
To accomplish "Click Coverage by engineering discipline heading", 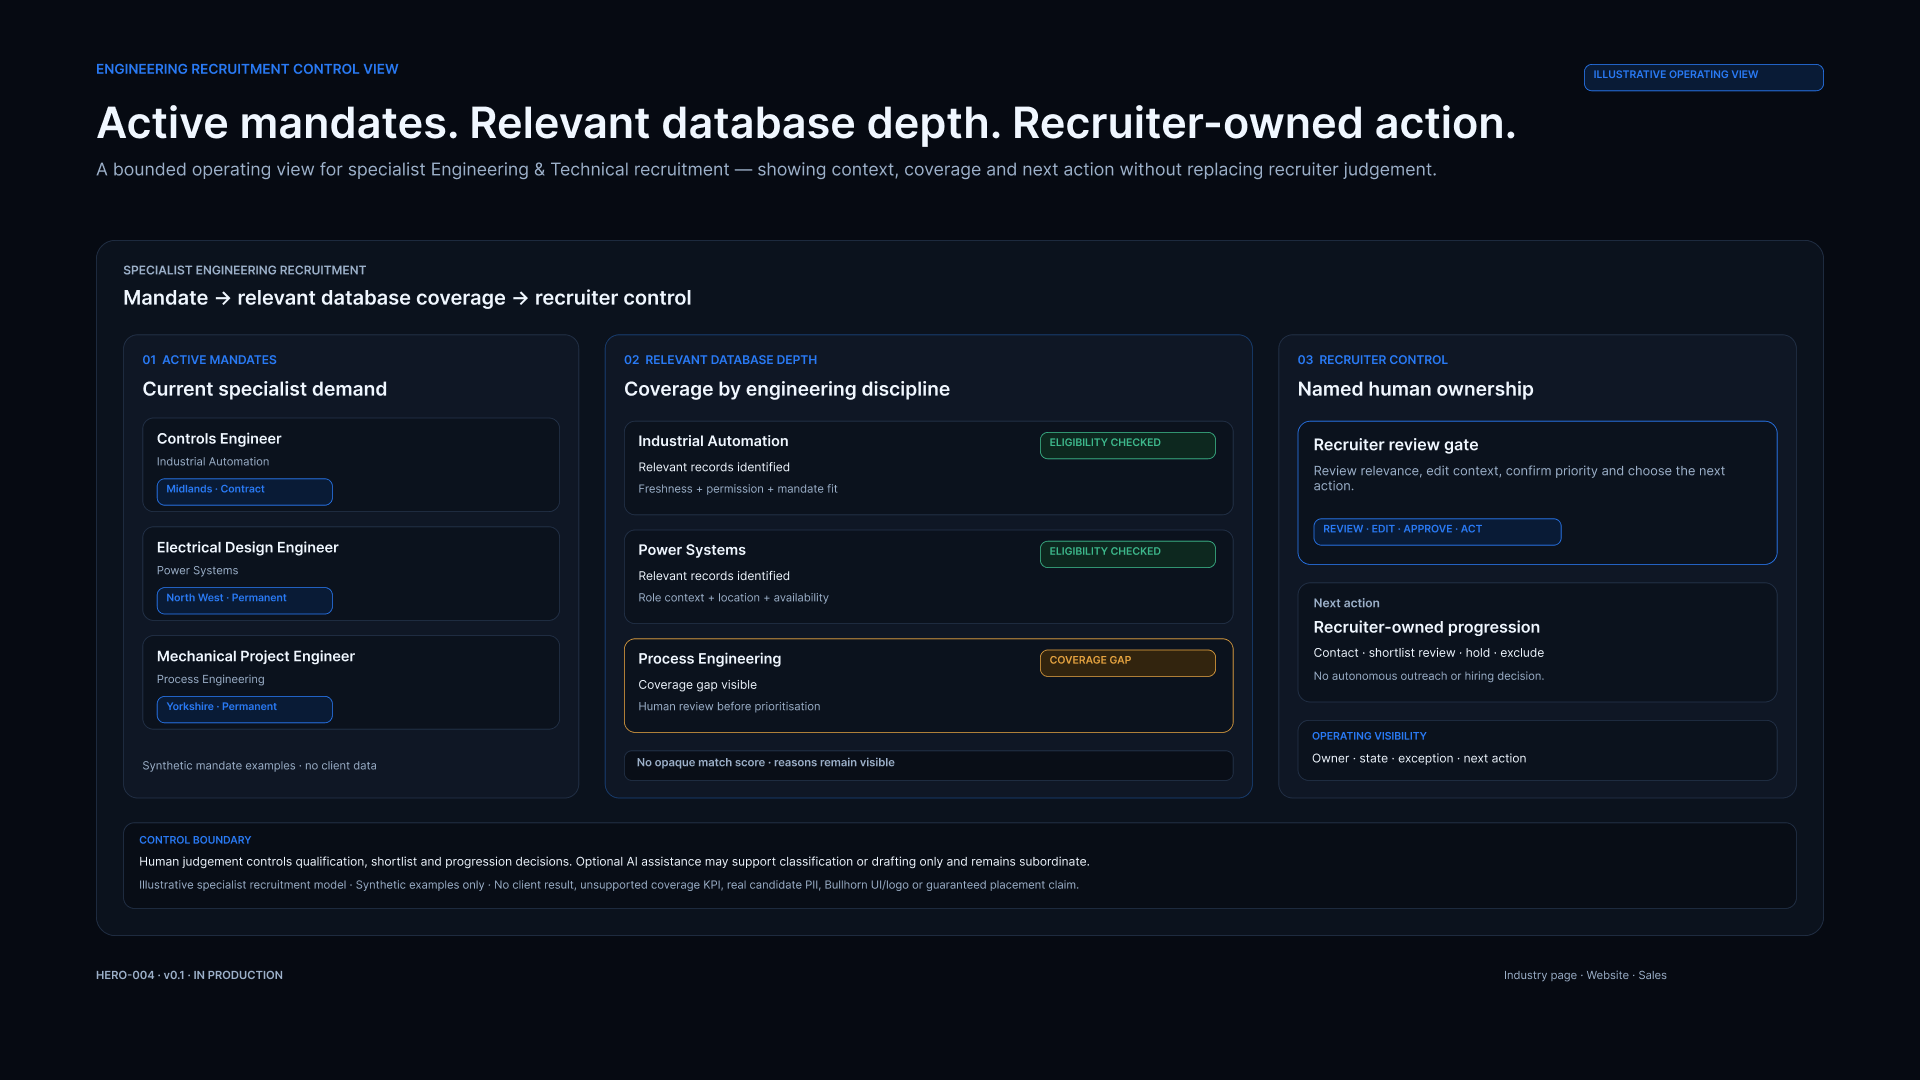I will [x=787, y=389].
